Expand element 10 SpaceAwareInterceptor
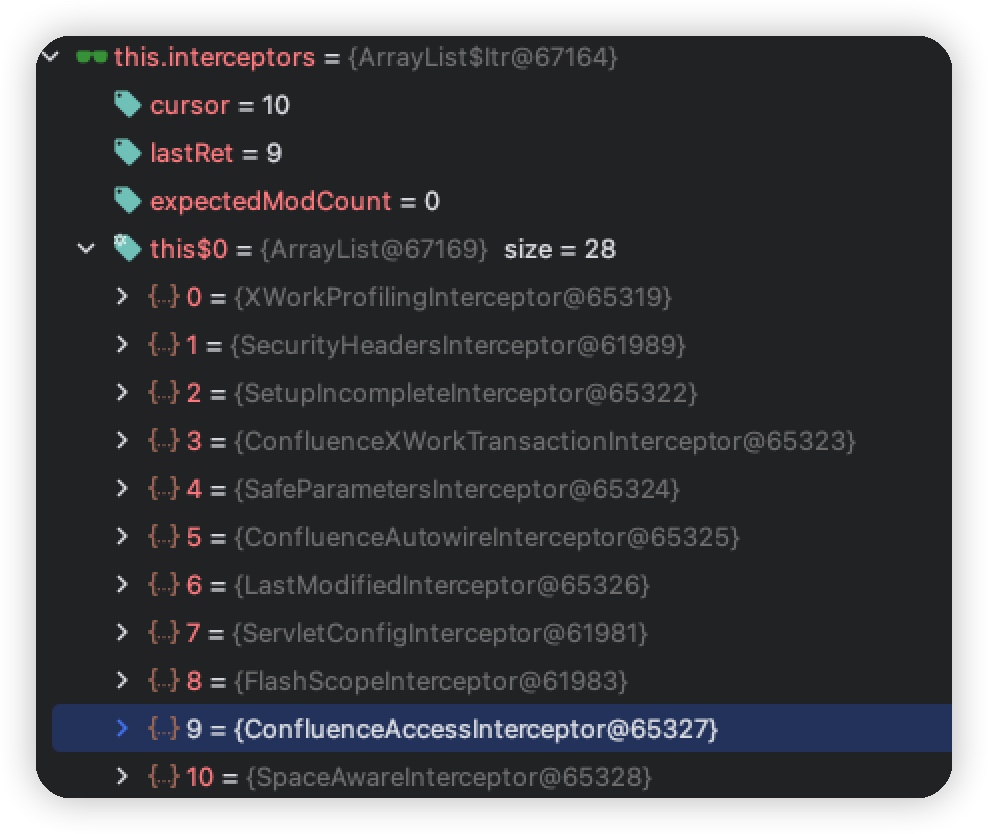Screen dimensions: 988x834 (122, 776)
